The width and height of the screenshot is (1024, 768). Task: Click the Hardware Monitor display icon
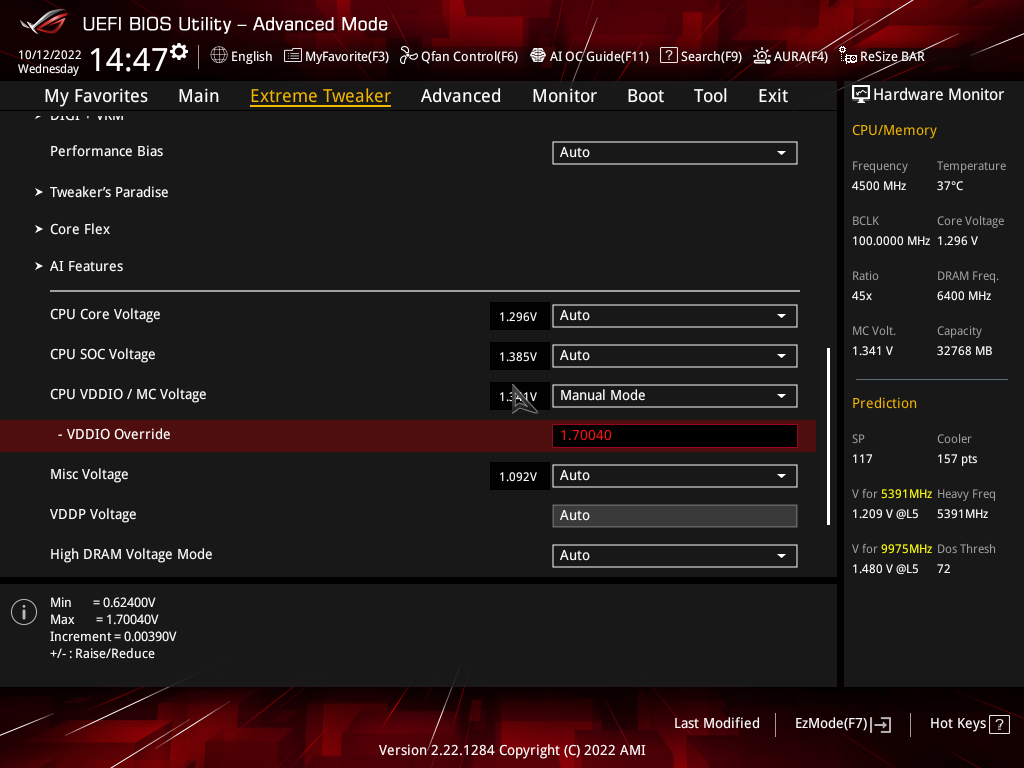point(861,94)
